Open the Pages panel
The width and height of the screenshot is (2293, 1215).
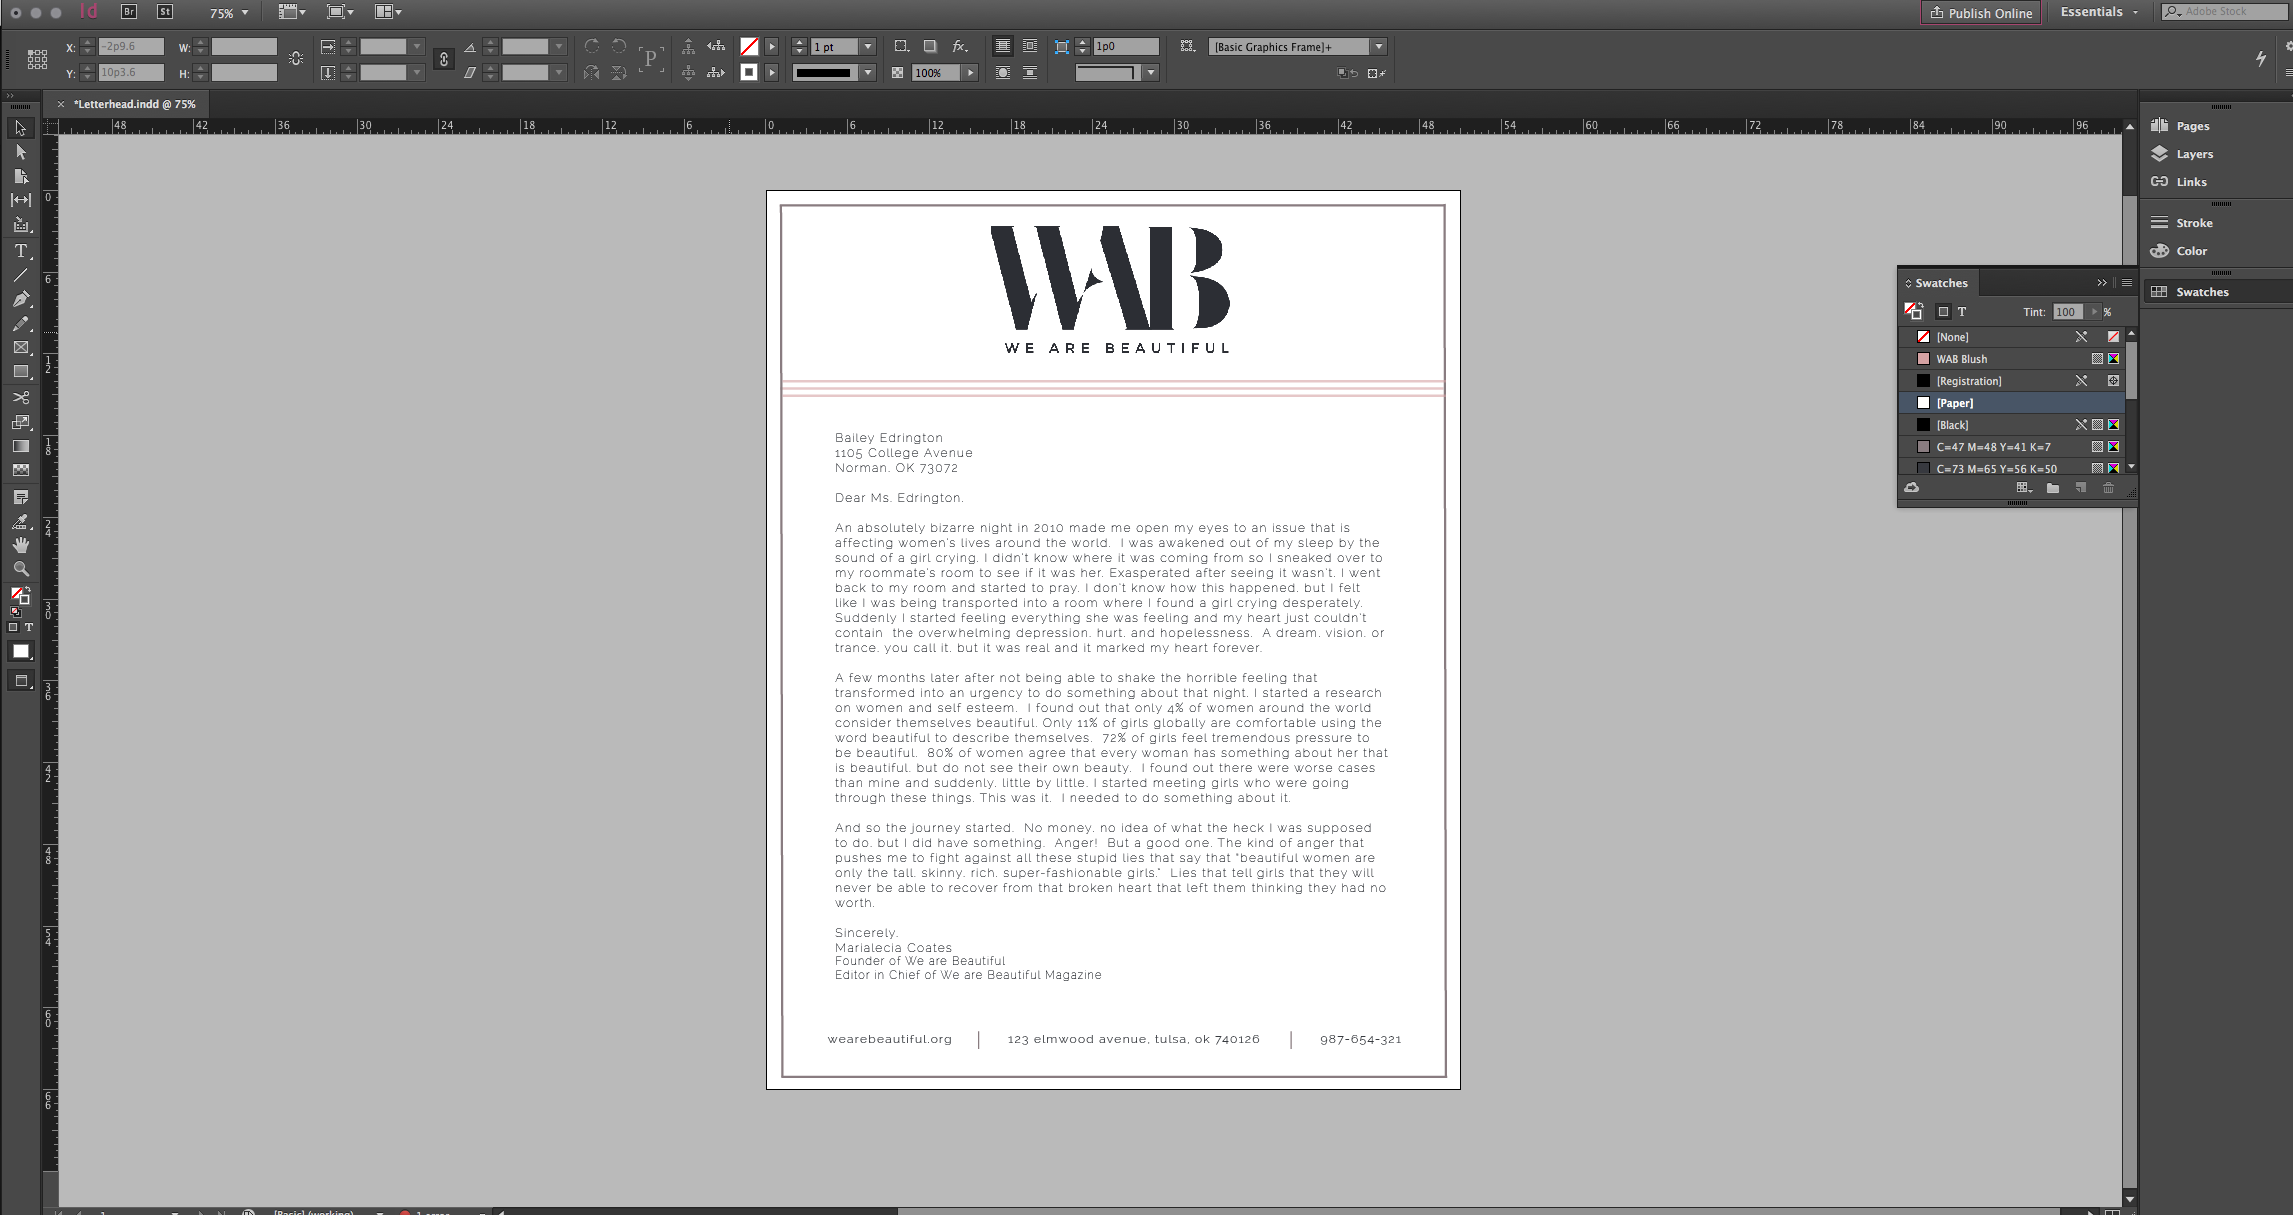[x=2192, y=126]
